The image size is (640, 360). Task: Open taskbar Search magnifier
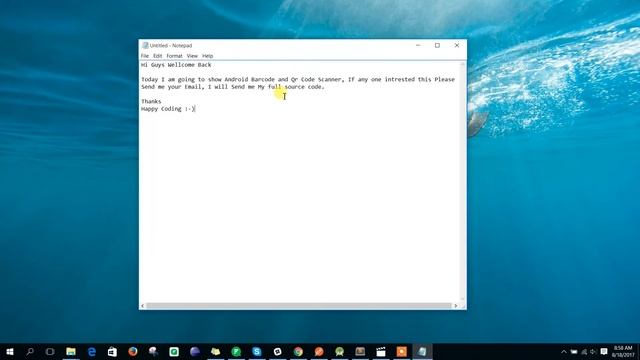tap(30, 351)
